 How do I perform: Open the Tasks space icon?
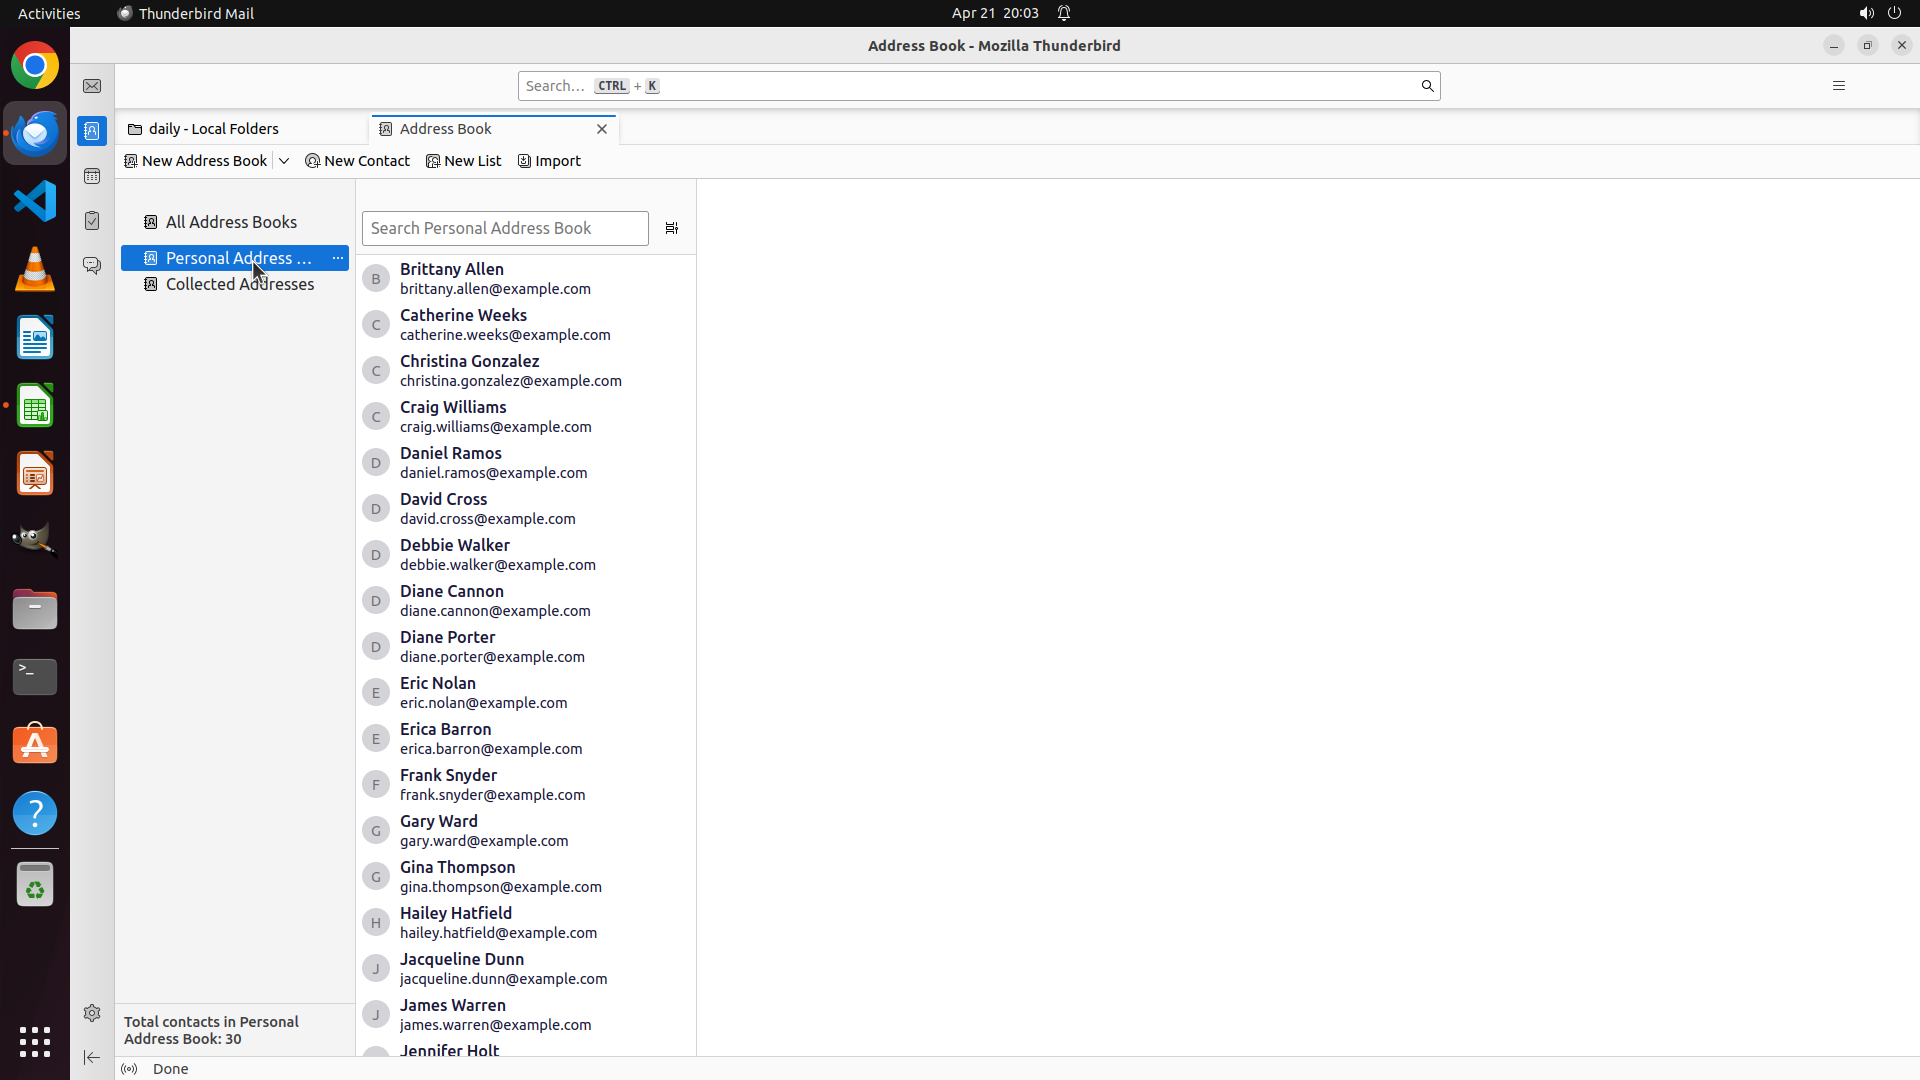(x=92, y=221)
